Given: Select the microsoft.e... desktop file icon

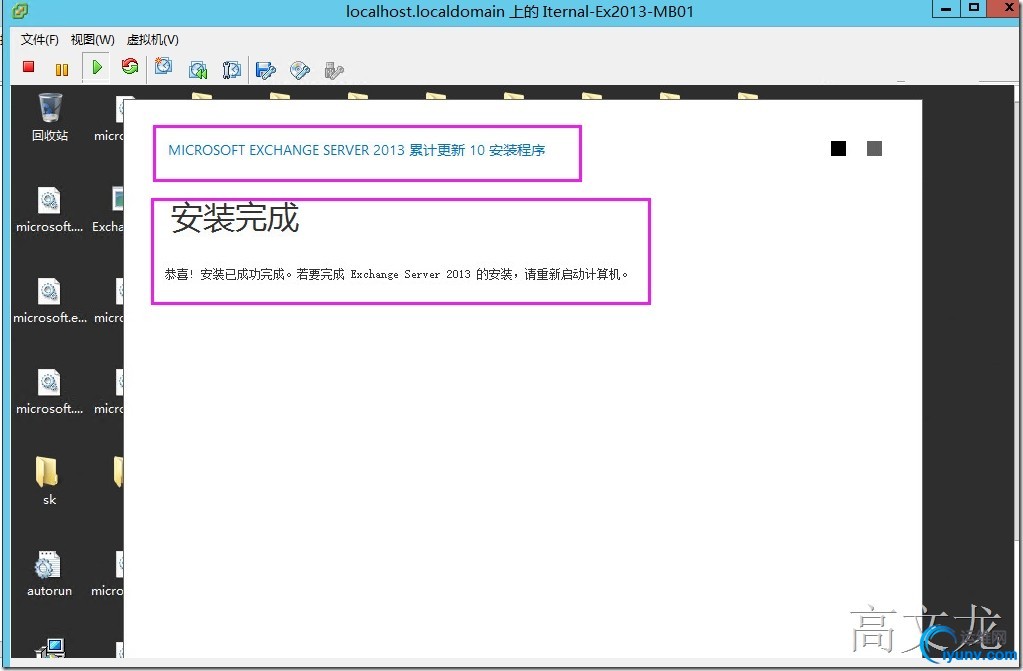Looking at the screenshot, I should pos(50,300).
